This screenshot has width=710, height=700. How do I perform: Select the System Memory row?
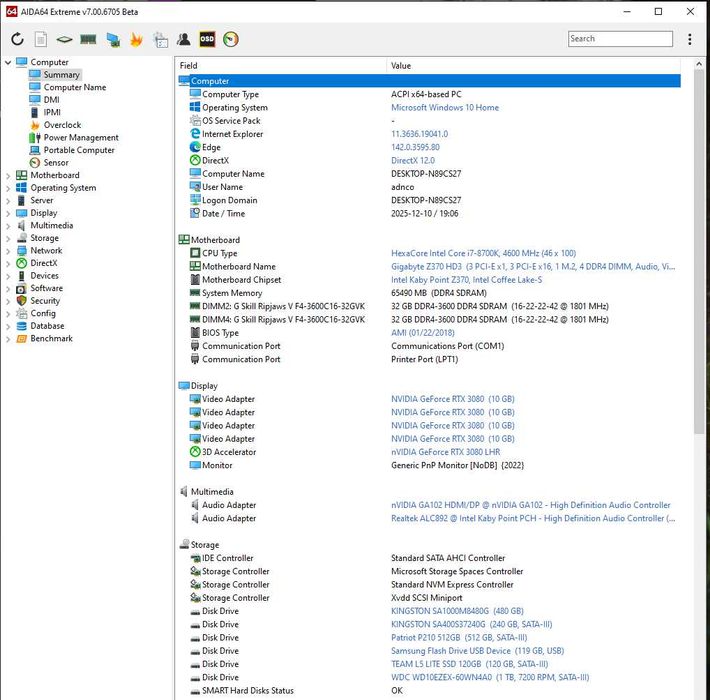tap(429, 293)
